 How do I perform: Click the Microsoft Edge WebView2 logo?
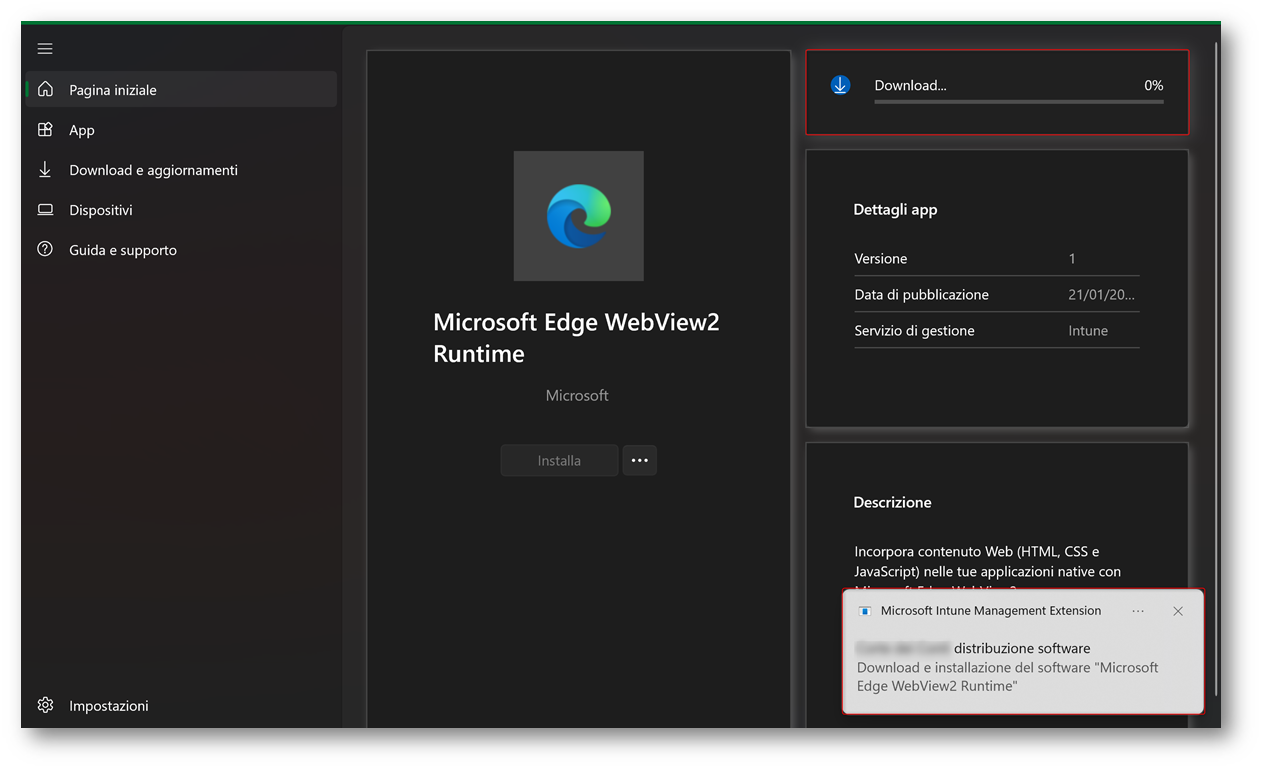[x=578, y=216]
